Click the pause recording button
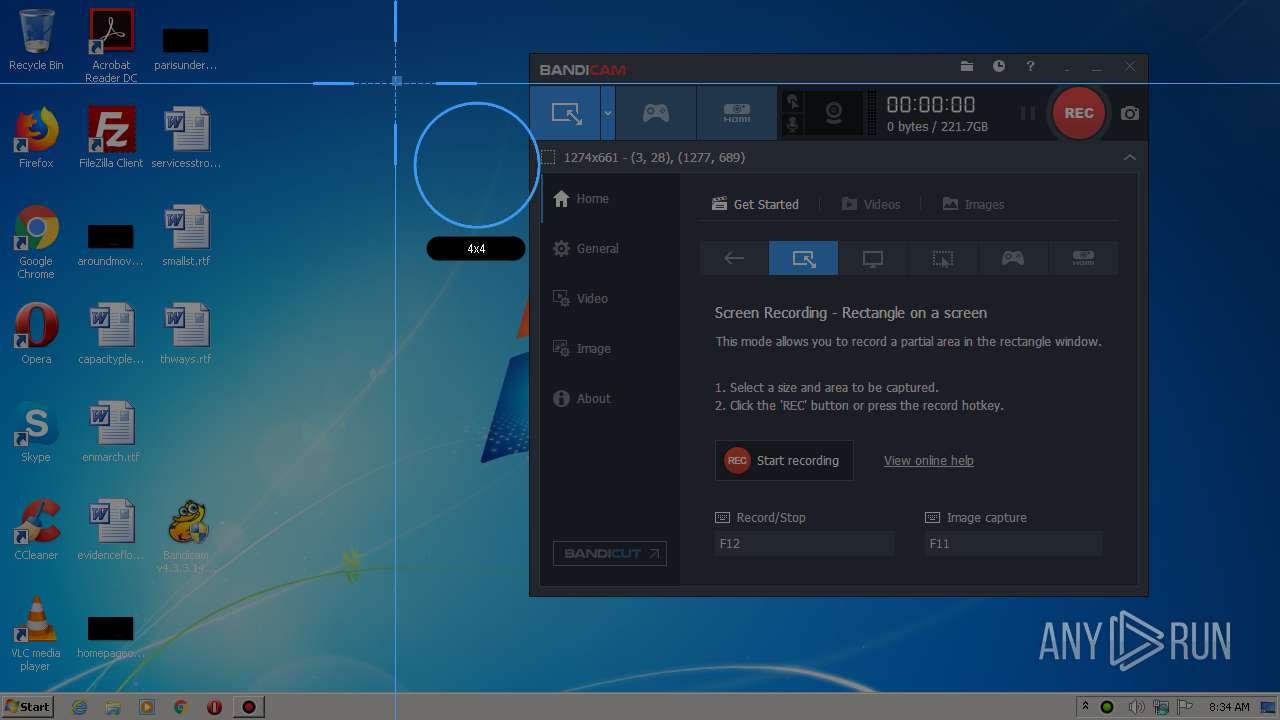1280x720 pixels. coord(1028,113)
